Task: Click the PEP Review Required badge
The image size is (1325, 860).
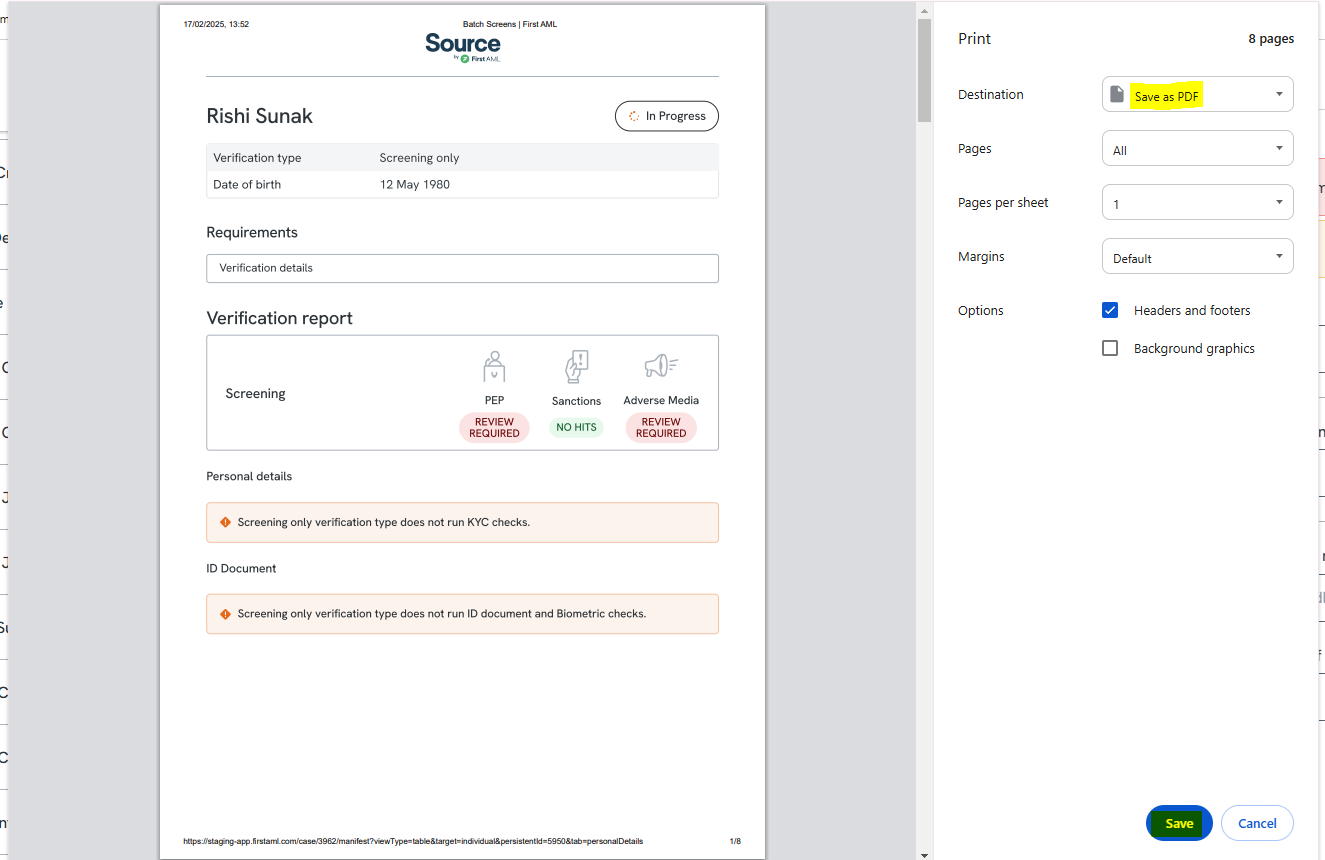Action: (494, 427)
